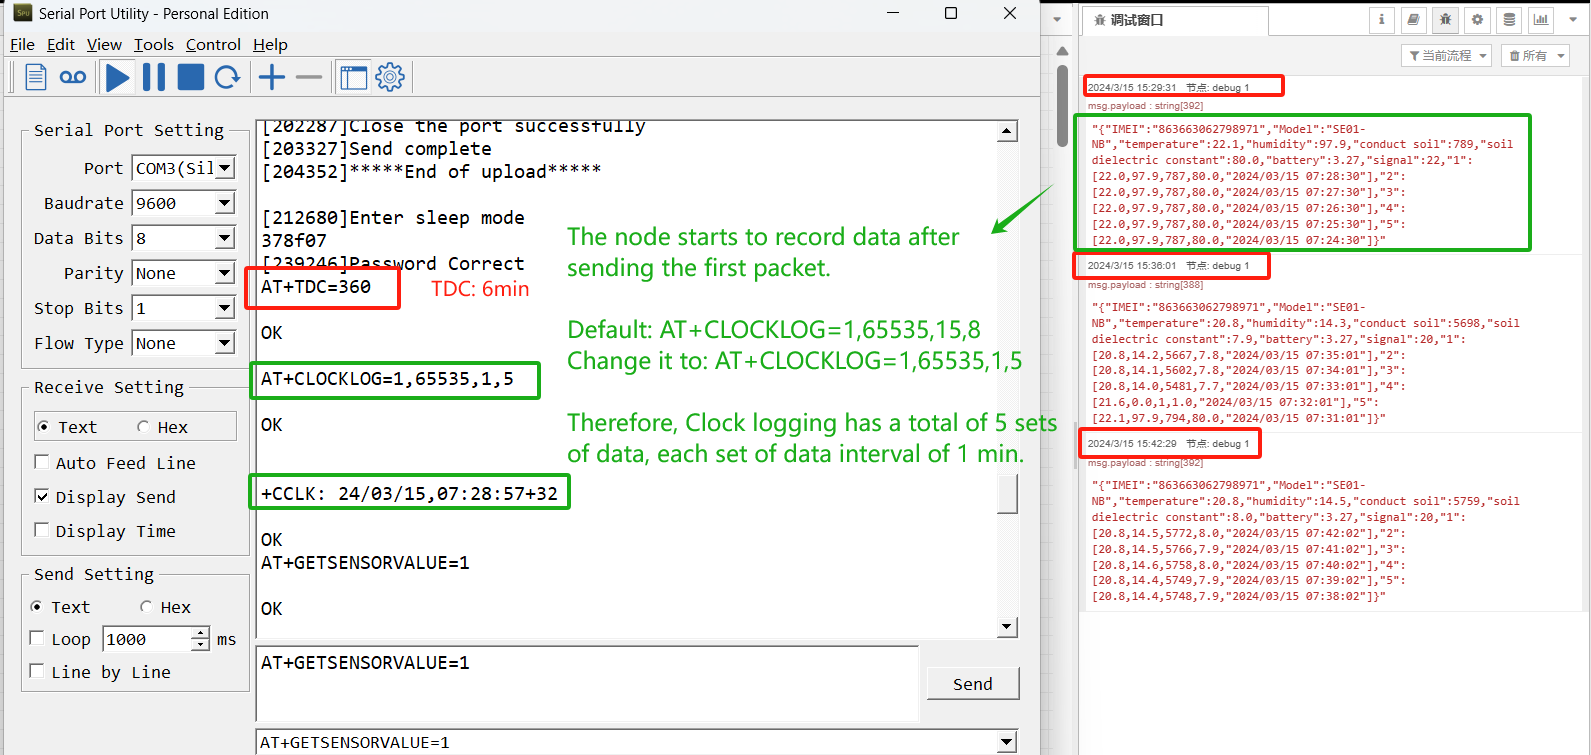Click the Enter sleep mode log line
1591x755 pixels.
393,218
